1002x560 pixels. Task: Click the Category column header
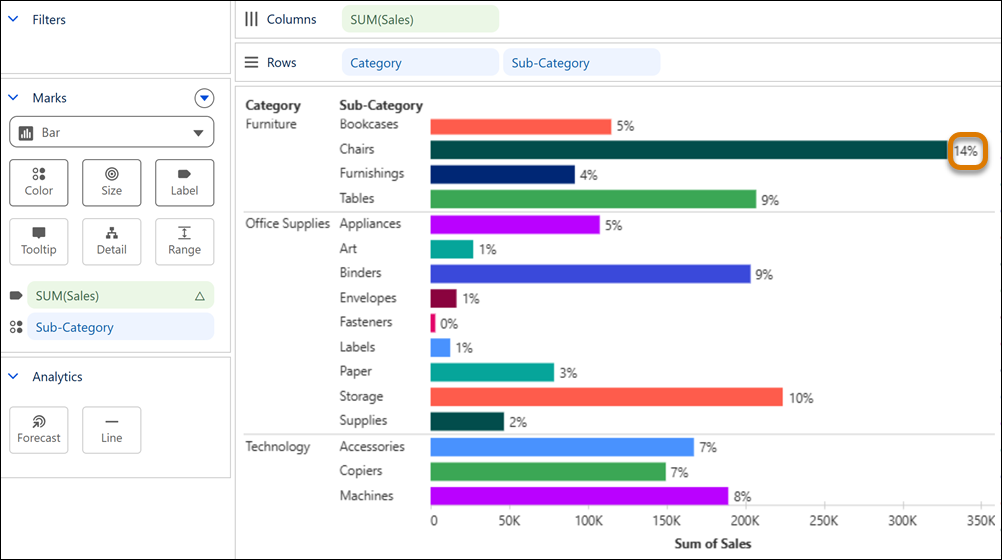(x=273, y=105)
